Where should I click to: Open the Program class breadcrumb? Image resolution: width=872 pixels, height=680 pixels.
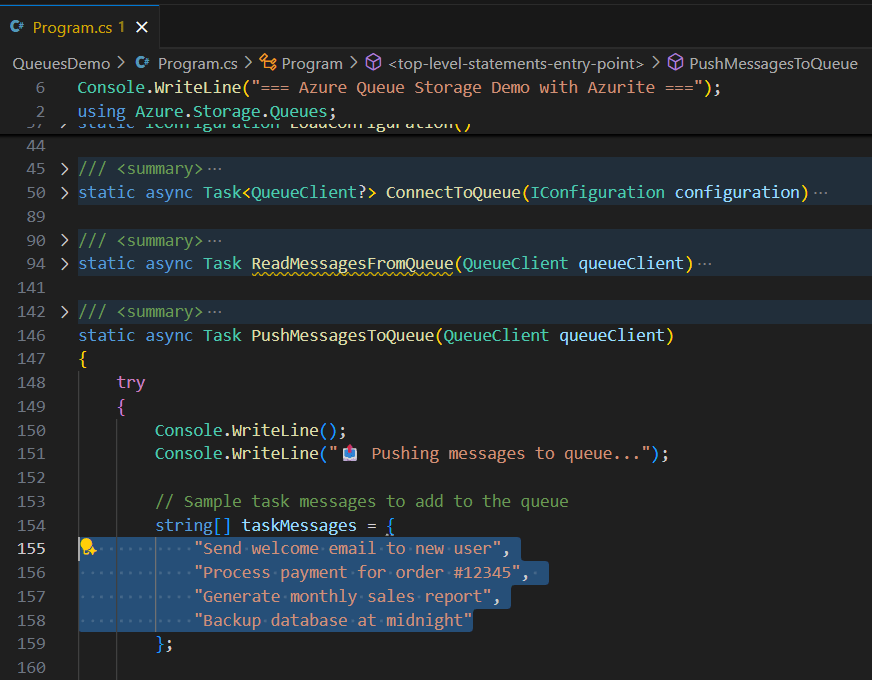click(x=312, y=63)
